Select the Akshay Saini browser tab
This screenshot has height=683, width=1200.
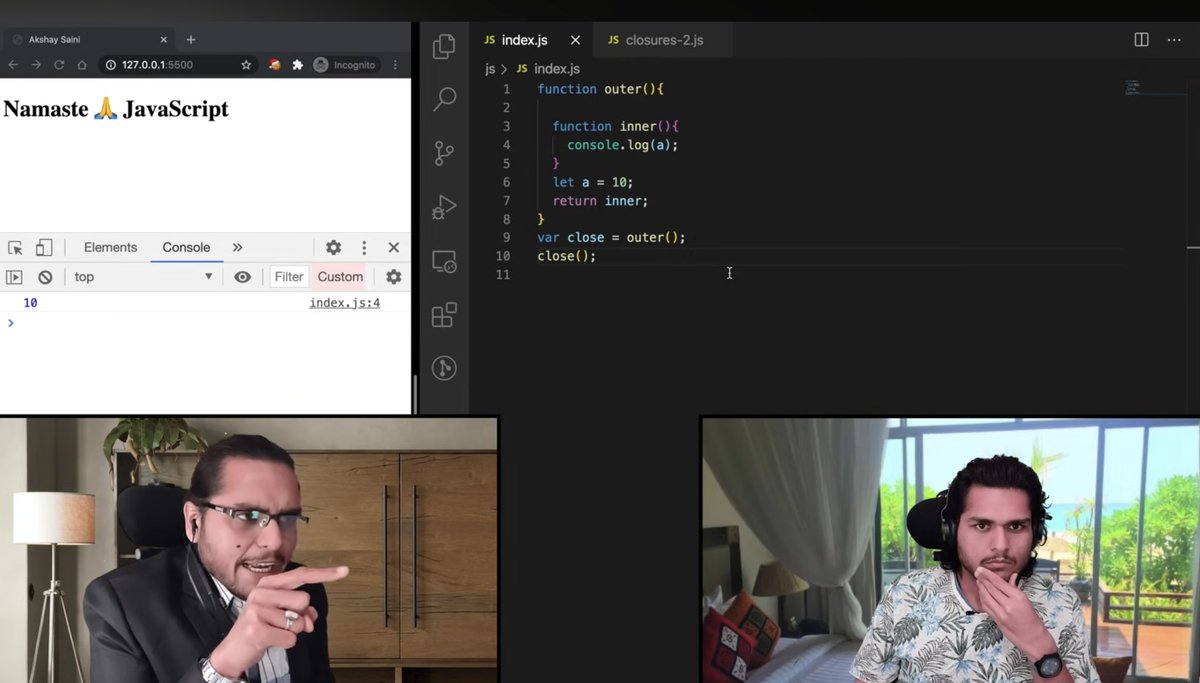coord(90,40)
